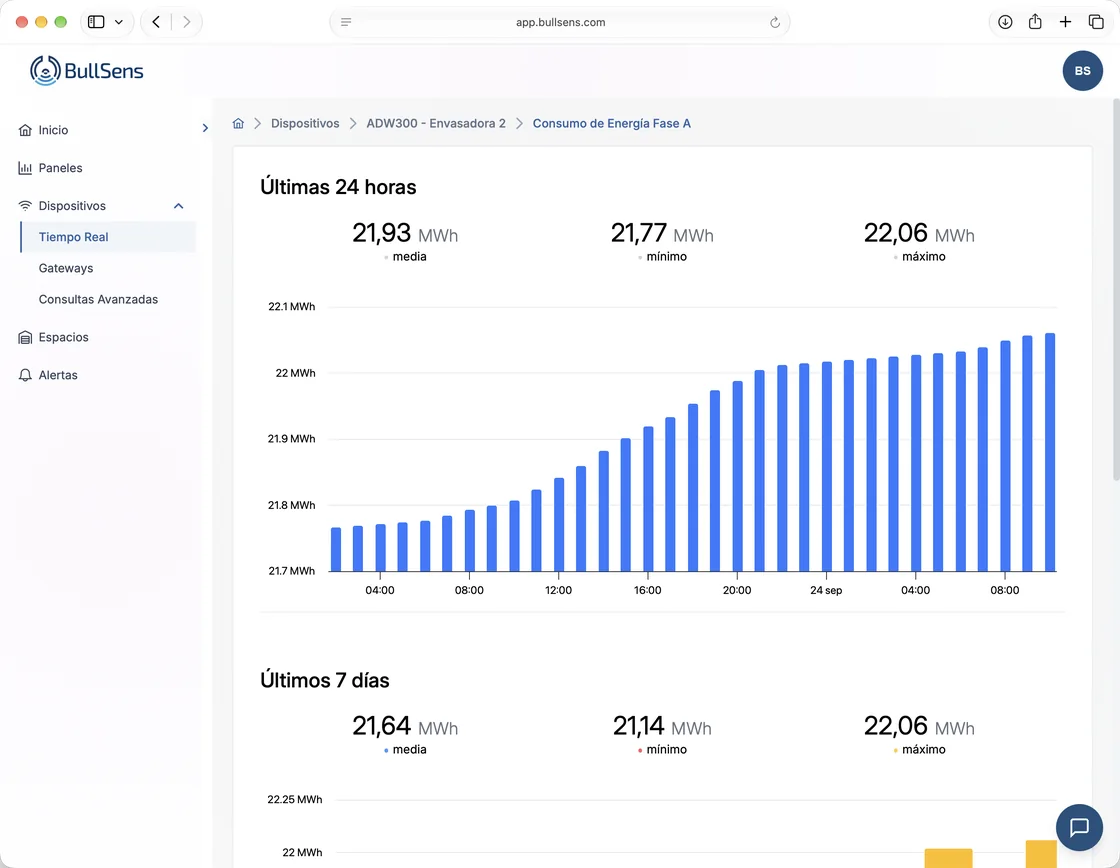Click the Inicio house icon in the sidebar
The image size is (1120, 868).
pos(25,130)
